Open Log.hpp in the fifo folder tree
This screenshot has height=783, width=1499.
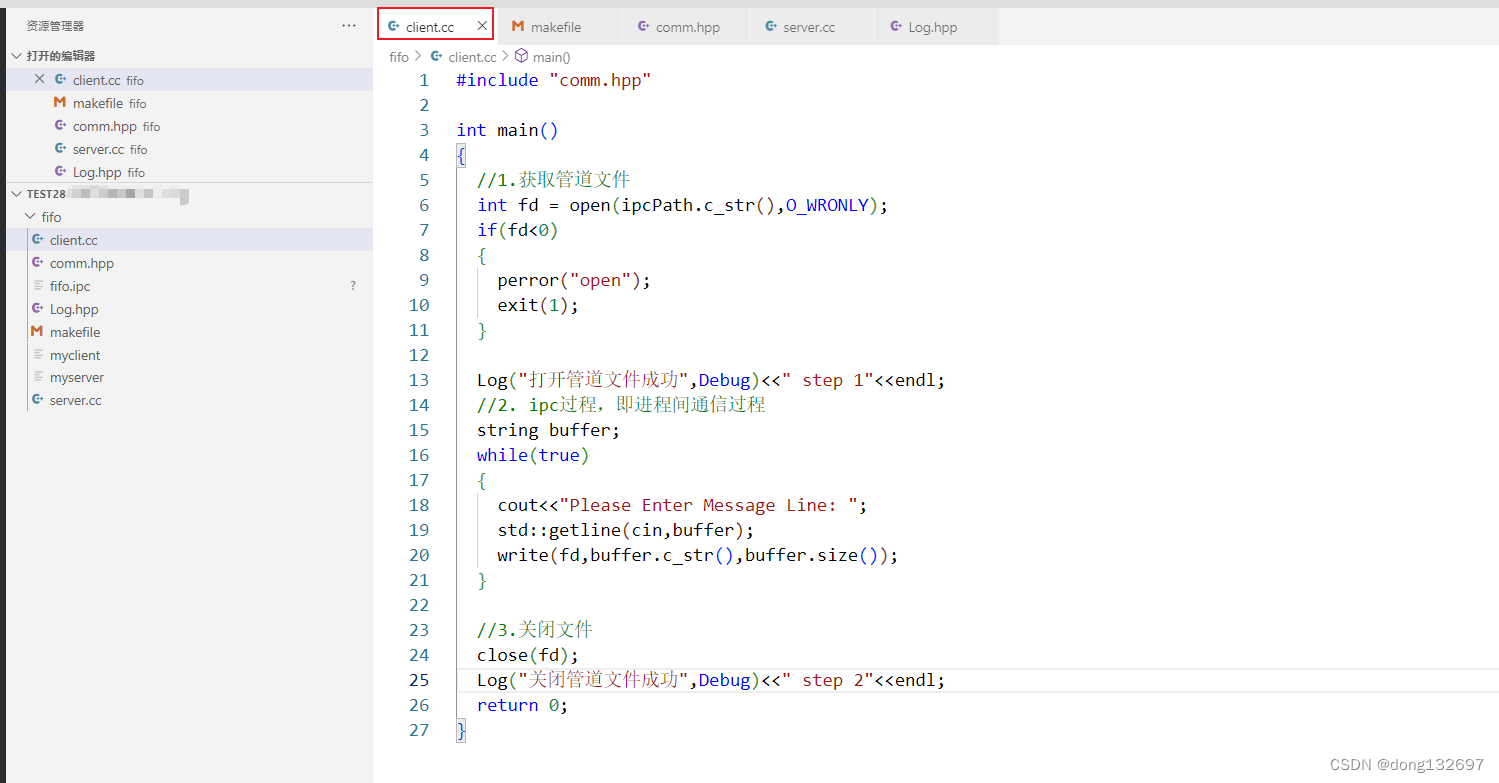coord(190,309)
